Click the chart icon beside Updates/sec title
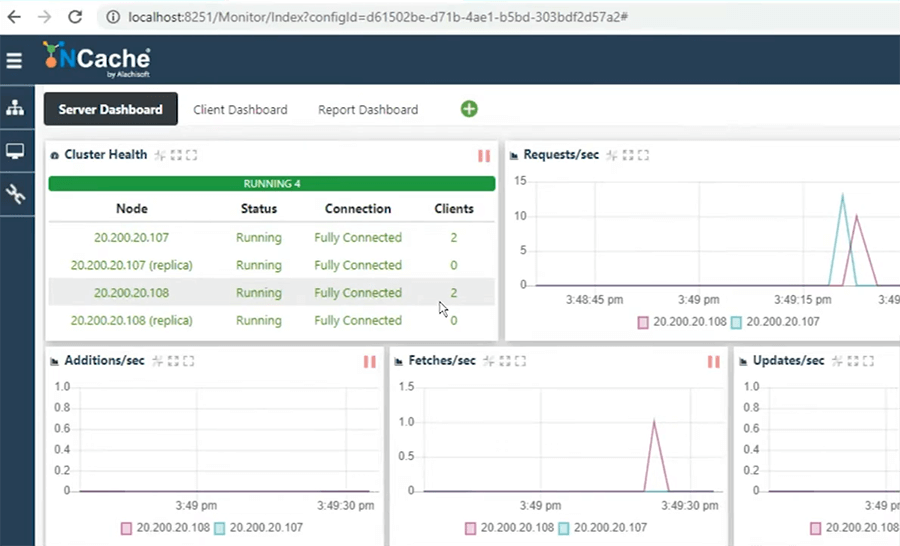This screenshot has height=546, width=900. [x=743, y=362]
